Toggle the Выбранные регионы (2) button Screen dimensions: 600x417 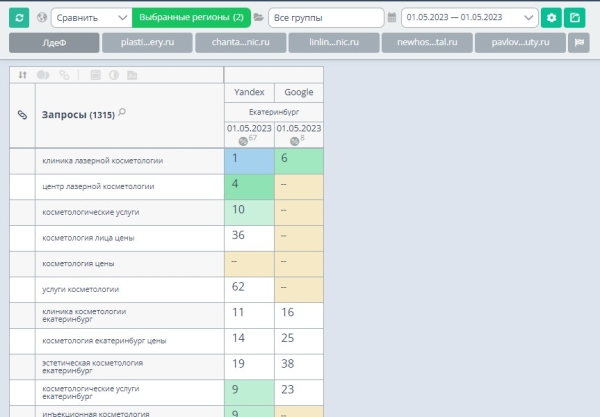pos(191,17)
